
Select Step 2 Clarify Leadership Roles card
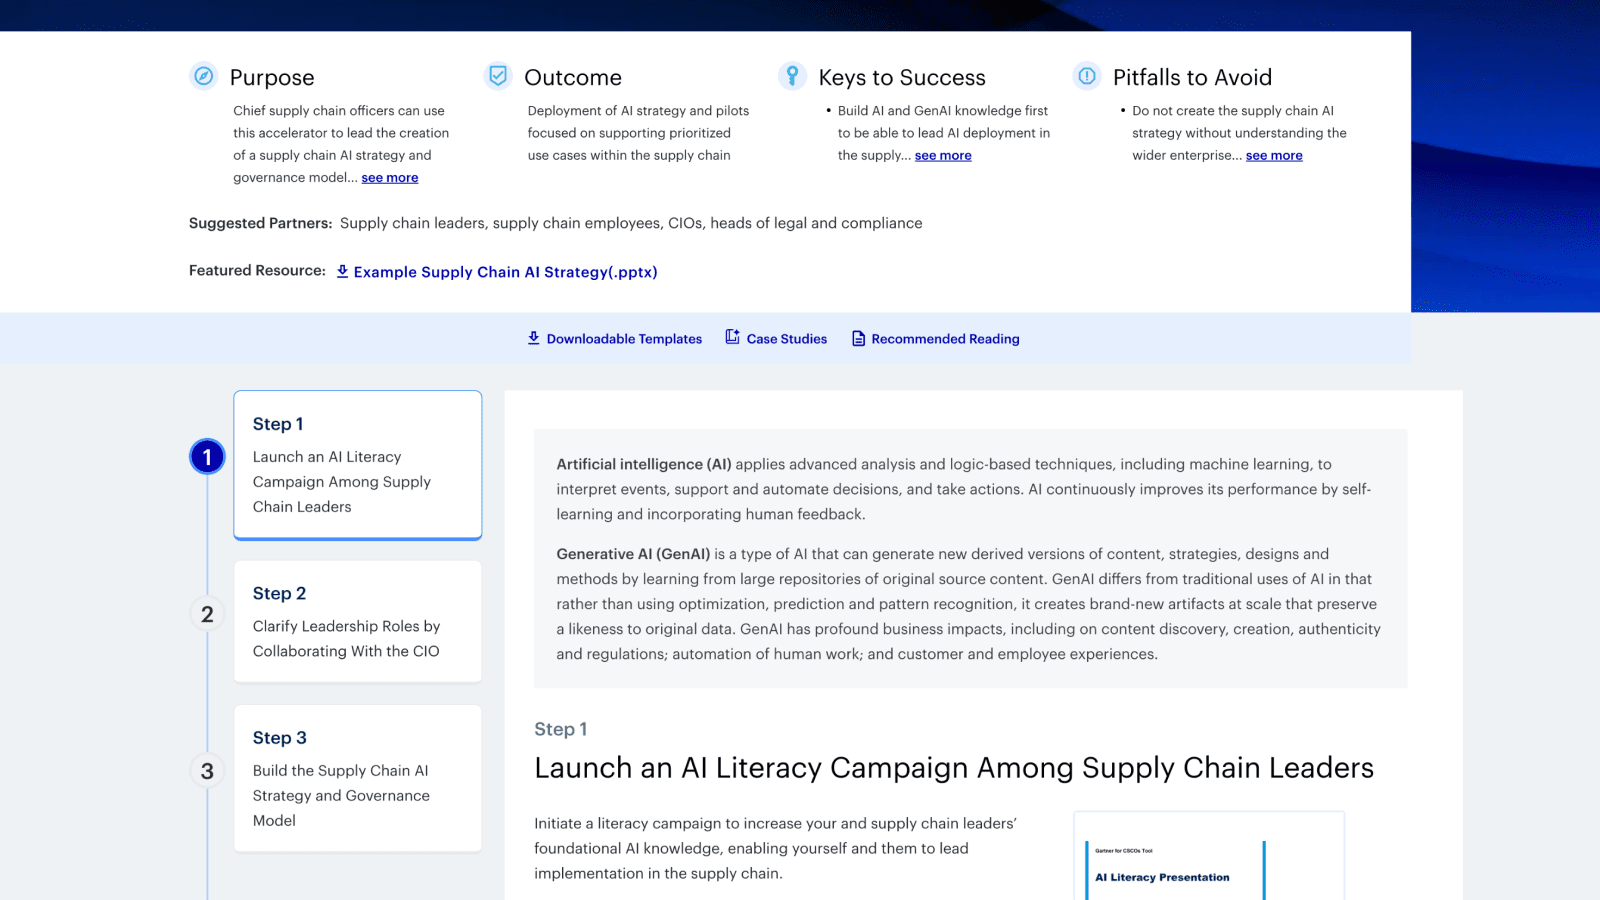[x=357, y=622]
